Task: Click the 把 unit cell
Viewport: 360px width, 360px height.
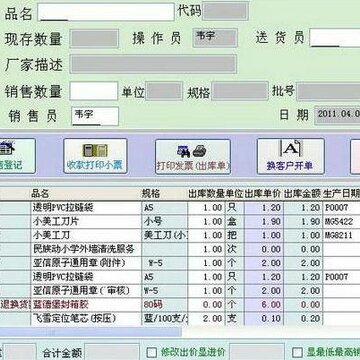Action: point(235,236)
